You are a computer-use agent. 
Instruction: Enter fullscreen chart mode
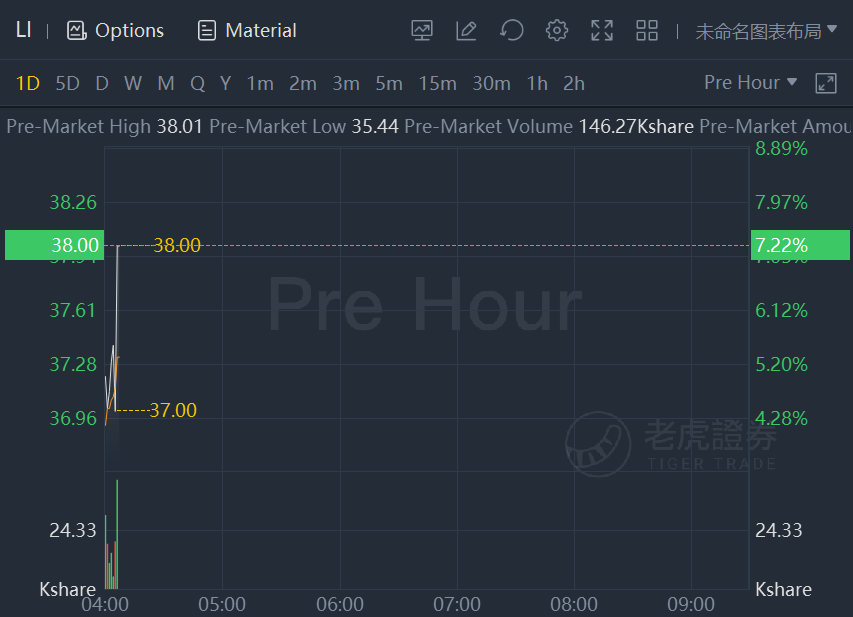pos(602,30)
